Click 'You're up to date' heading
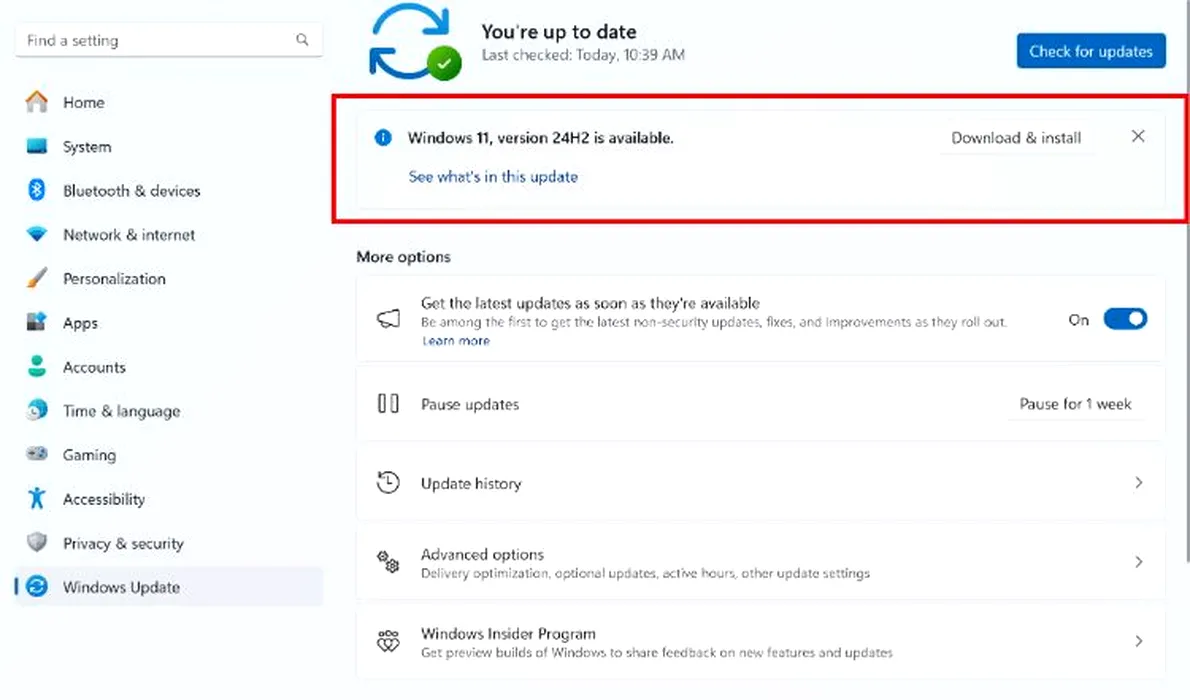 [559, 31]
